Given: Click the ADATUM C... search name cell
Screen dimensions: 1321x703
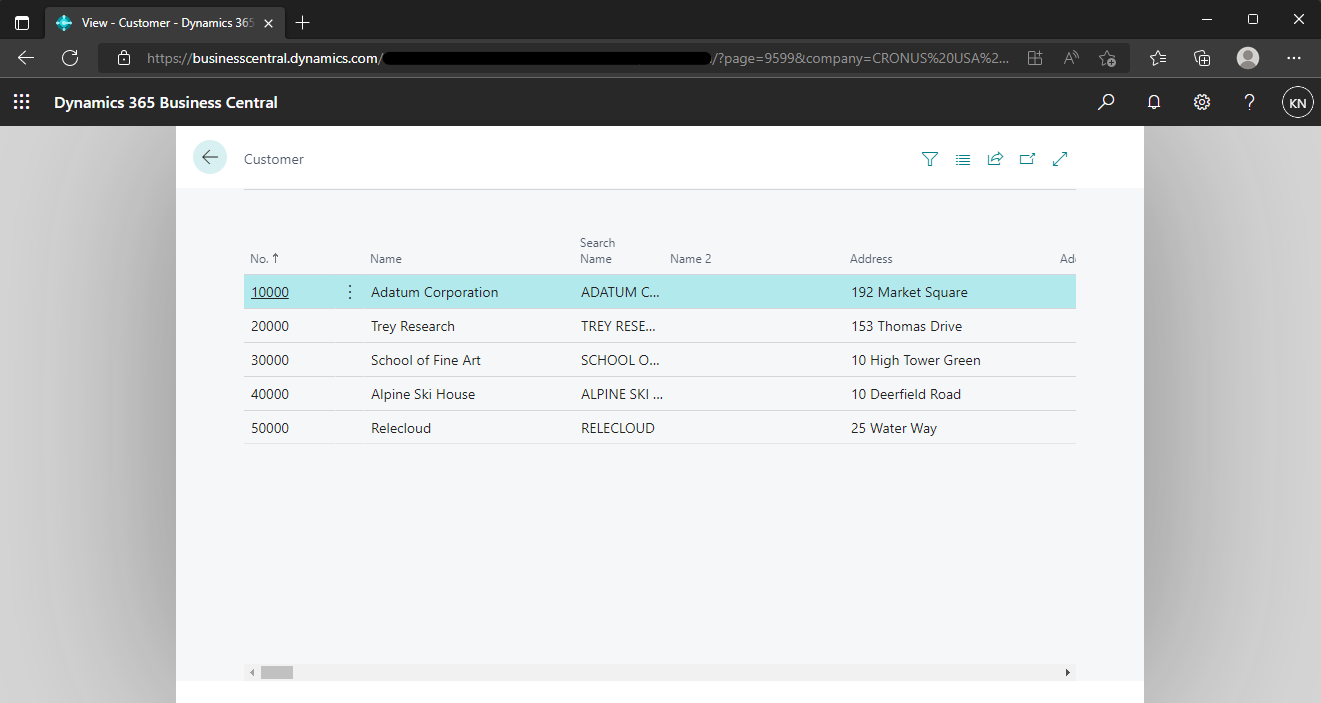Looking at the screenshot, I should tap(621, 292).
